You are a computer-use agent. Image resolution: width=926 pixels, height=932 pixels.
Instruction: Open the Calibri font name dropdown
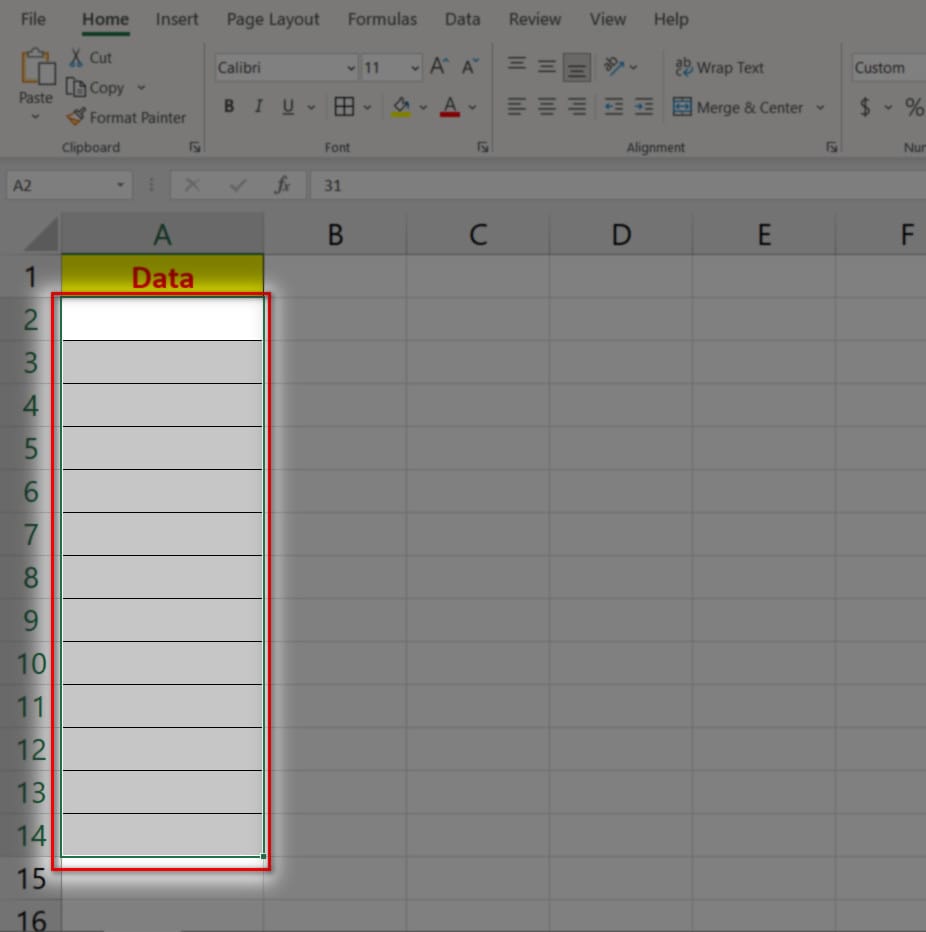(x=350, y=68)
